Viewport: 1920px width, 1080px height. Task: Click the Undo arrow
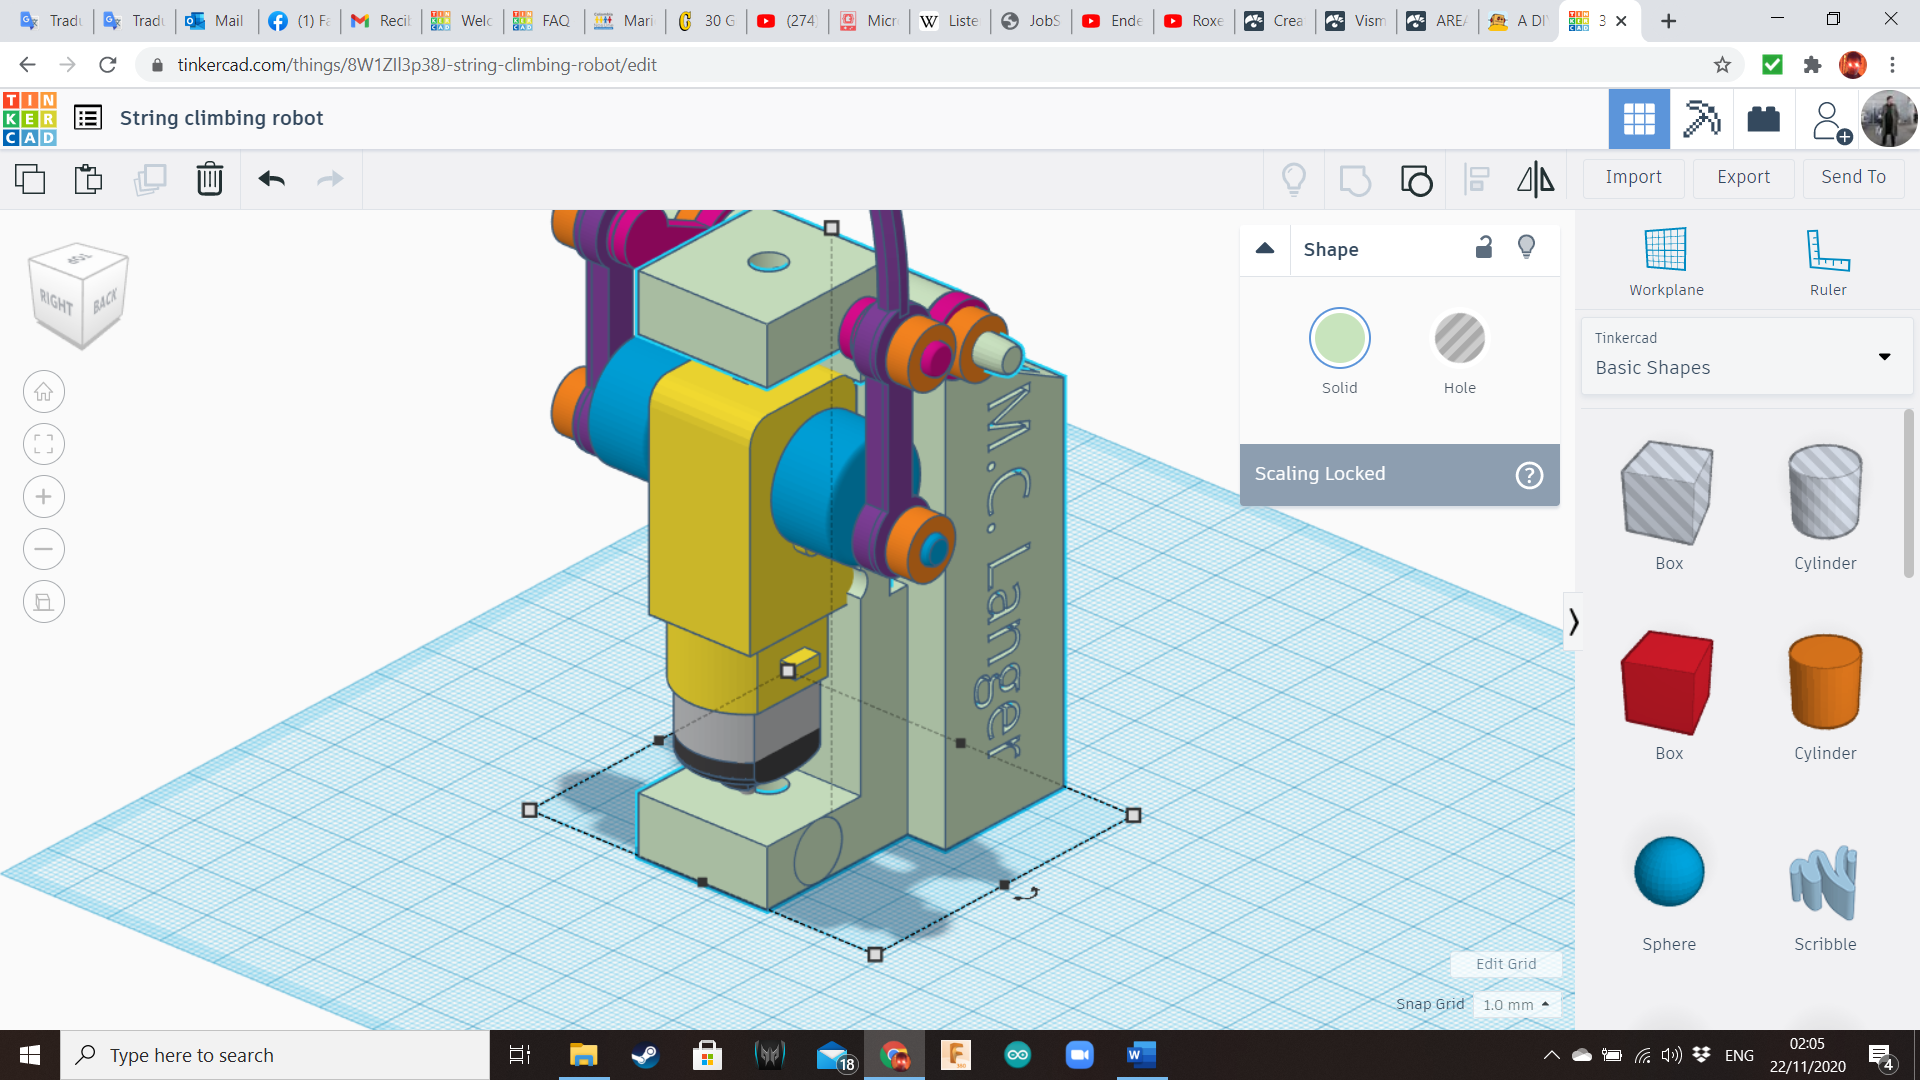point(271,179)
